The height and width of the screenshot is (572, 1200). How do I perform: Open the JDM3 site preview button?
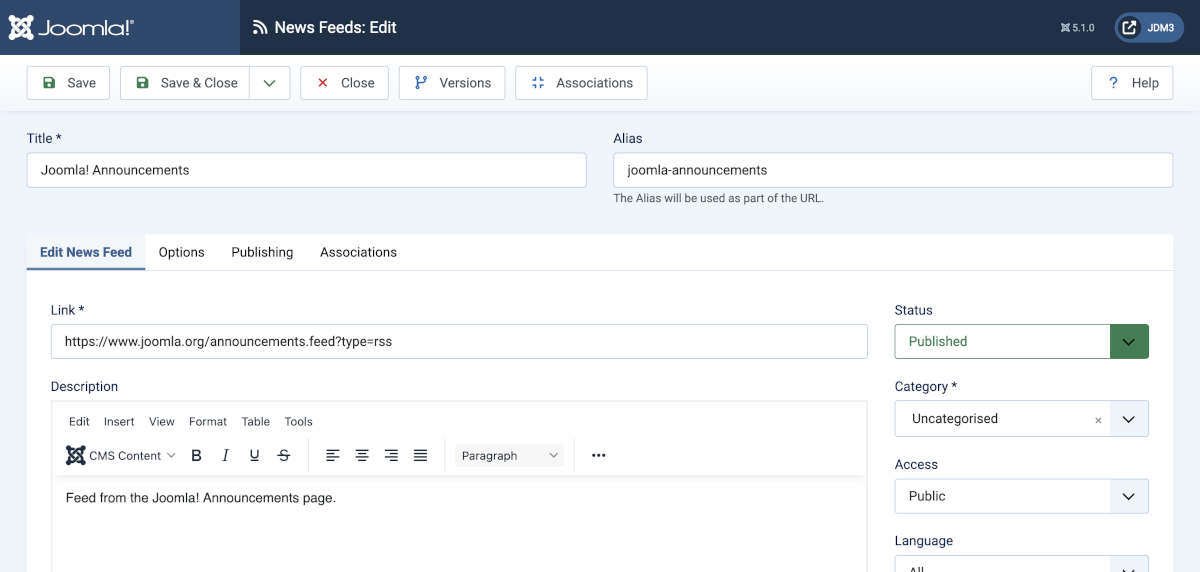tap(1149, 27)
